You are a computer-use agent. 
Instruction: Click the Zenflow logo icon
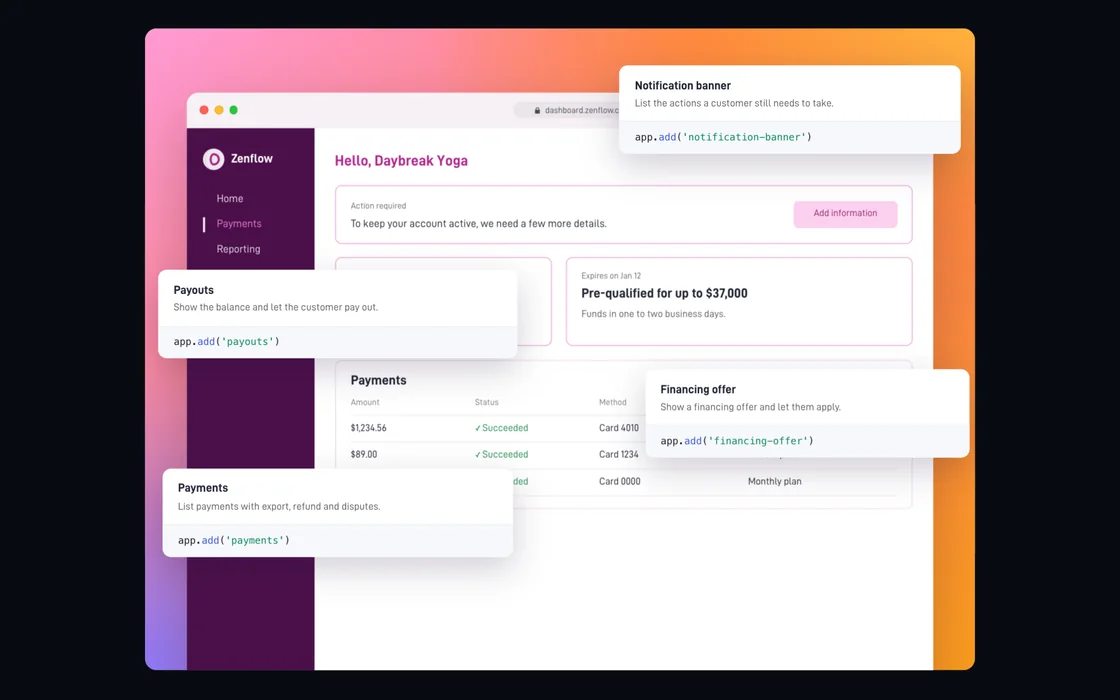(x=213, y=159)
